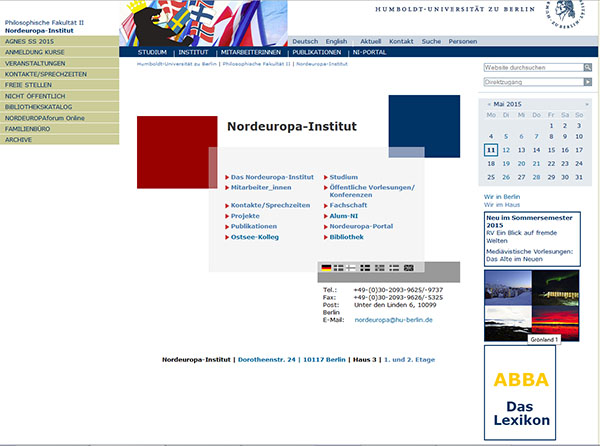Open the Kontakt top link
600x446 pixels.
(x=401, y=41)
